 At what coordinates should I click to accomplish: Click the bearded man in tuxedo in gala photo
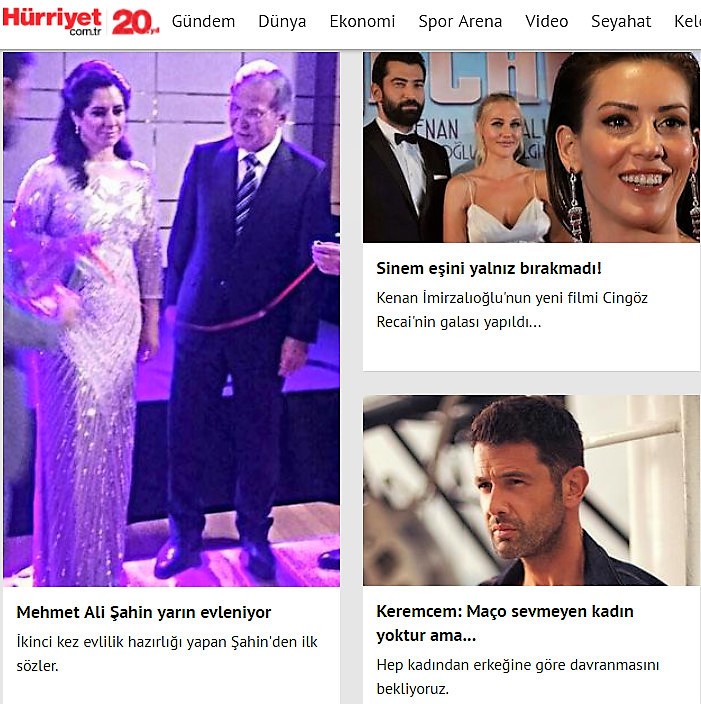(x=404, y=147)
